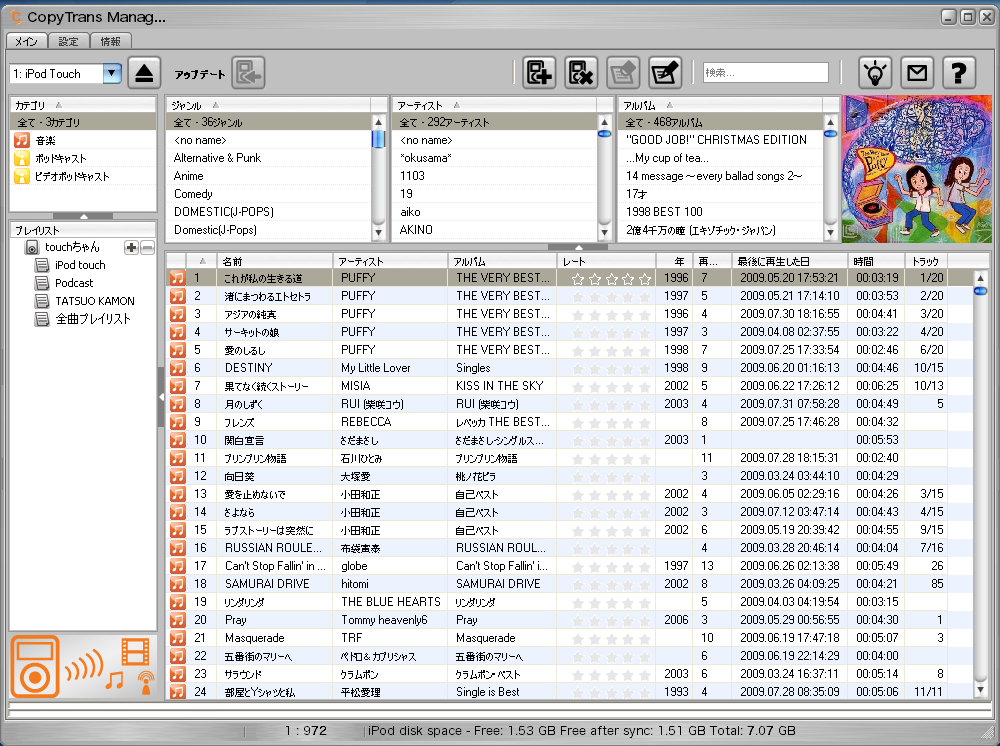Click the artist list scrollbar thumb

604,134
